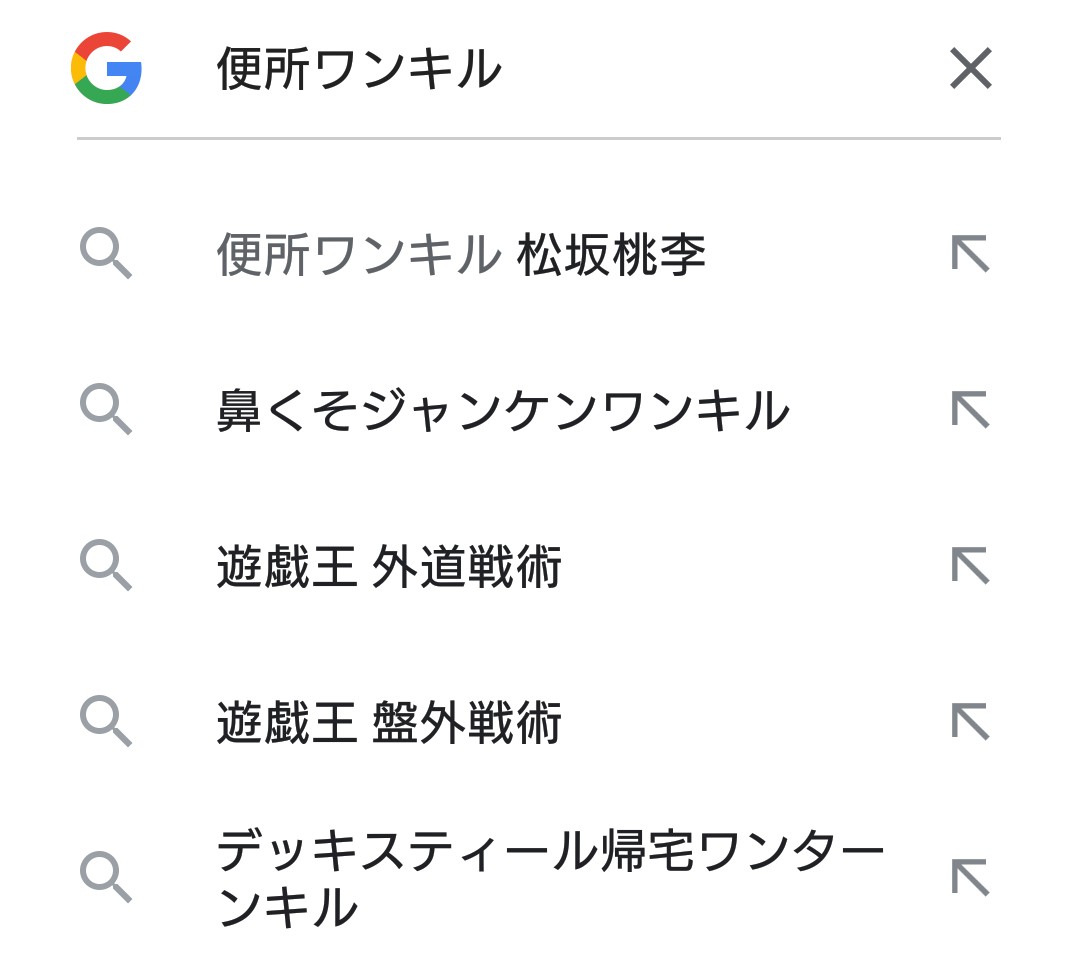Clear the search text with X

pos(970,69)
